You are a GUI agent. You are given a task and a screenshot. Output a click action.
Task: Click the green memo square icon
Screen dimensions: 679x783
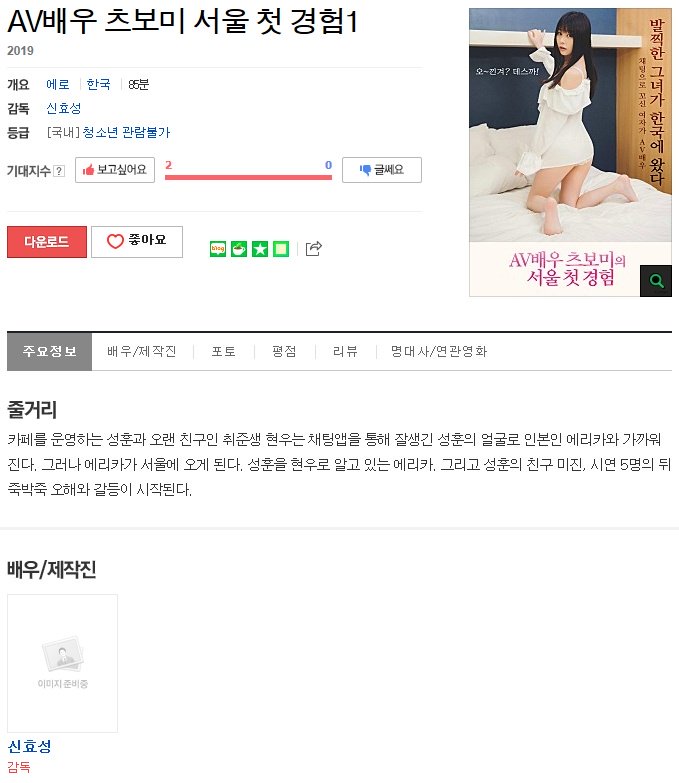pyautogui.click(x=281, y=249)
